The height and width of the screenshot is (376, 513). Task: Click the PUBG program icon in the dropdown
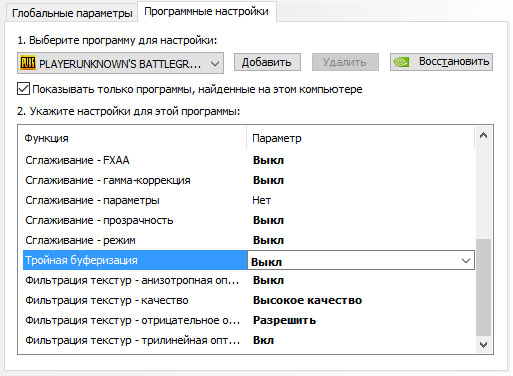pos(28,62)
